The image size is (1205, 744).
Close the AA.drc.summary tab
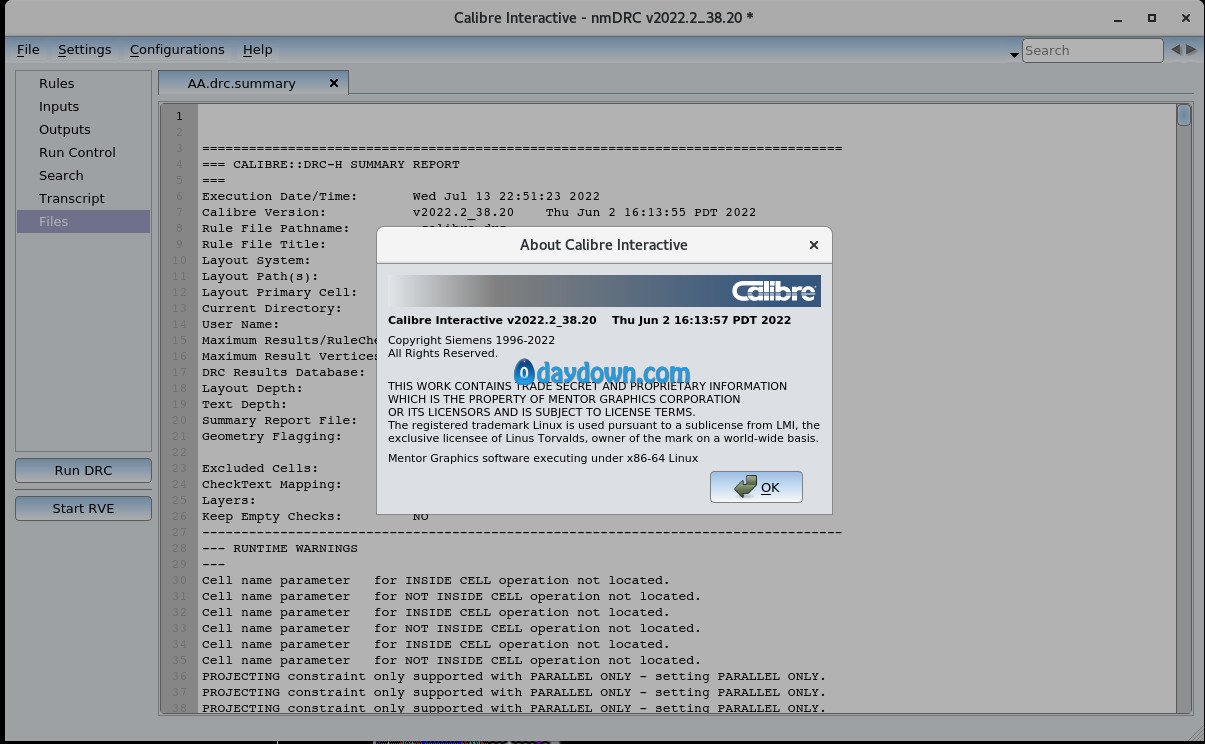tap(333, 83)
